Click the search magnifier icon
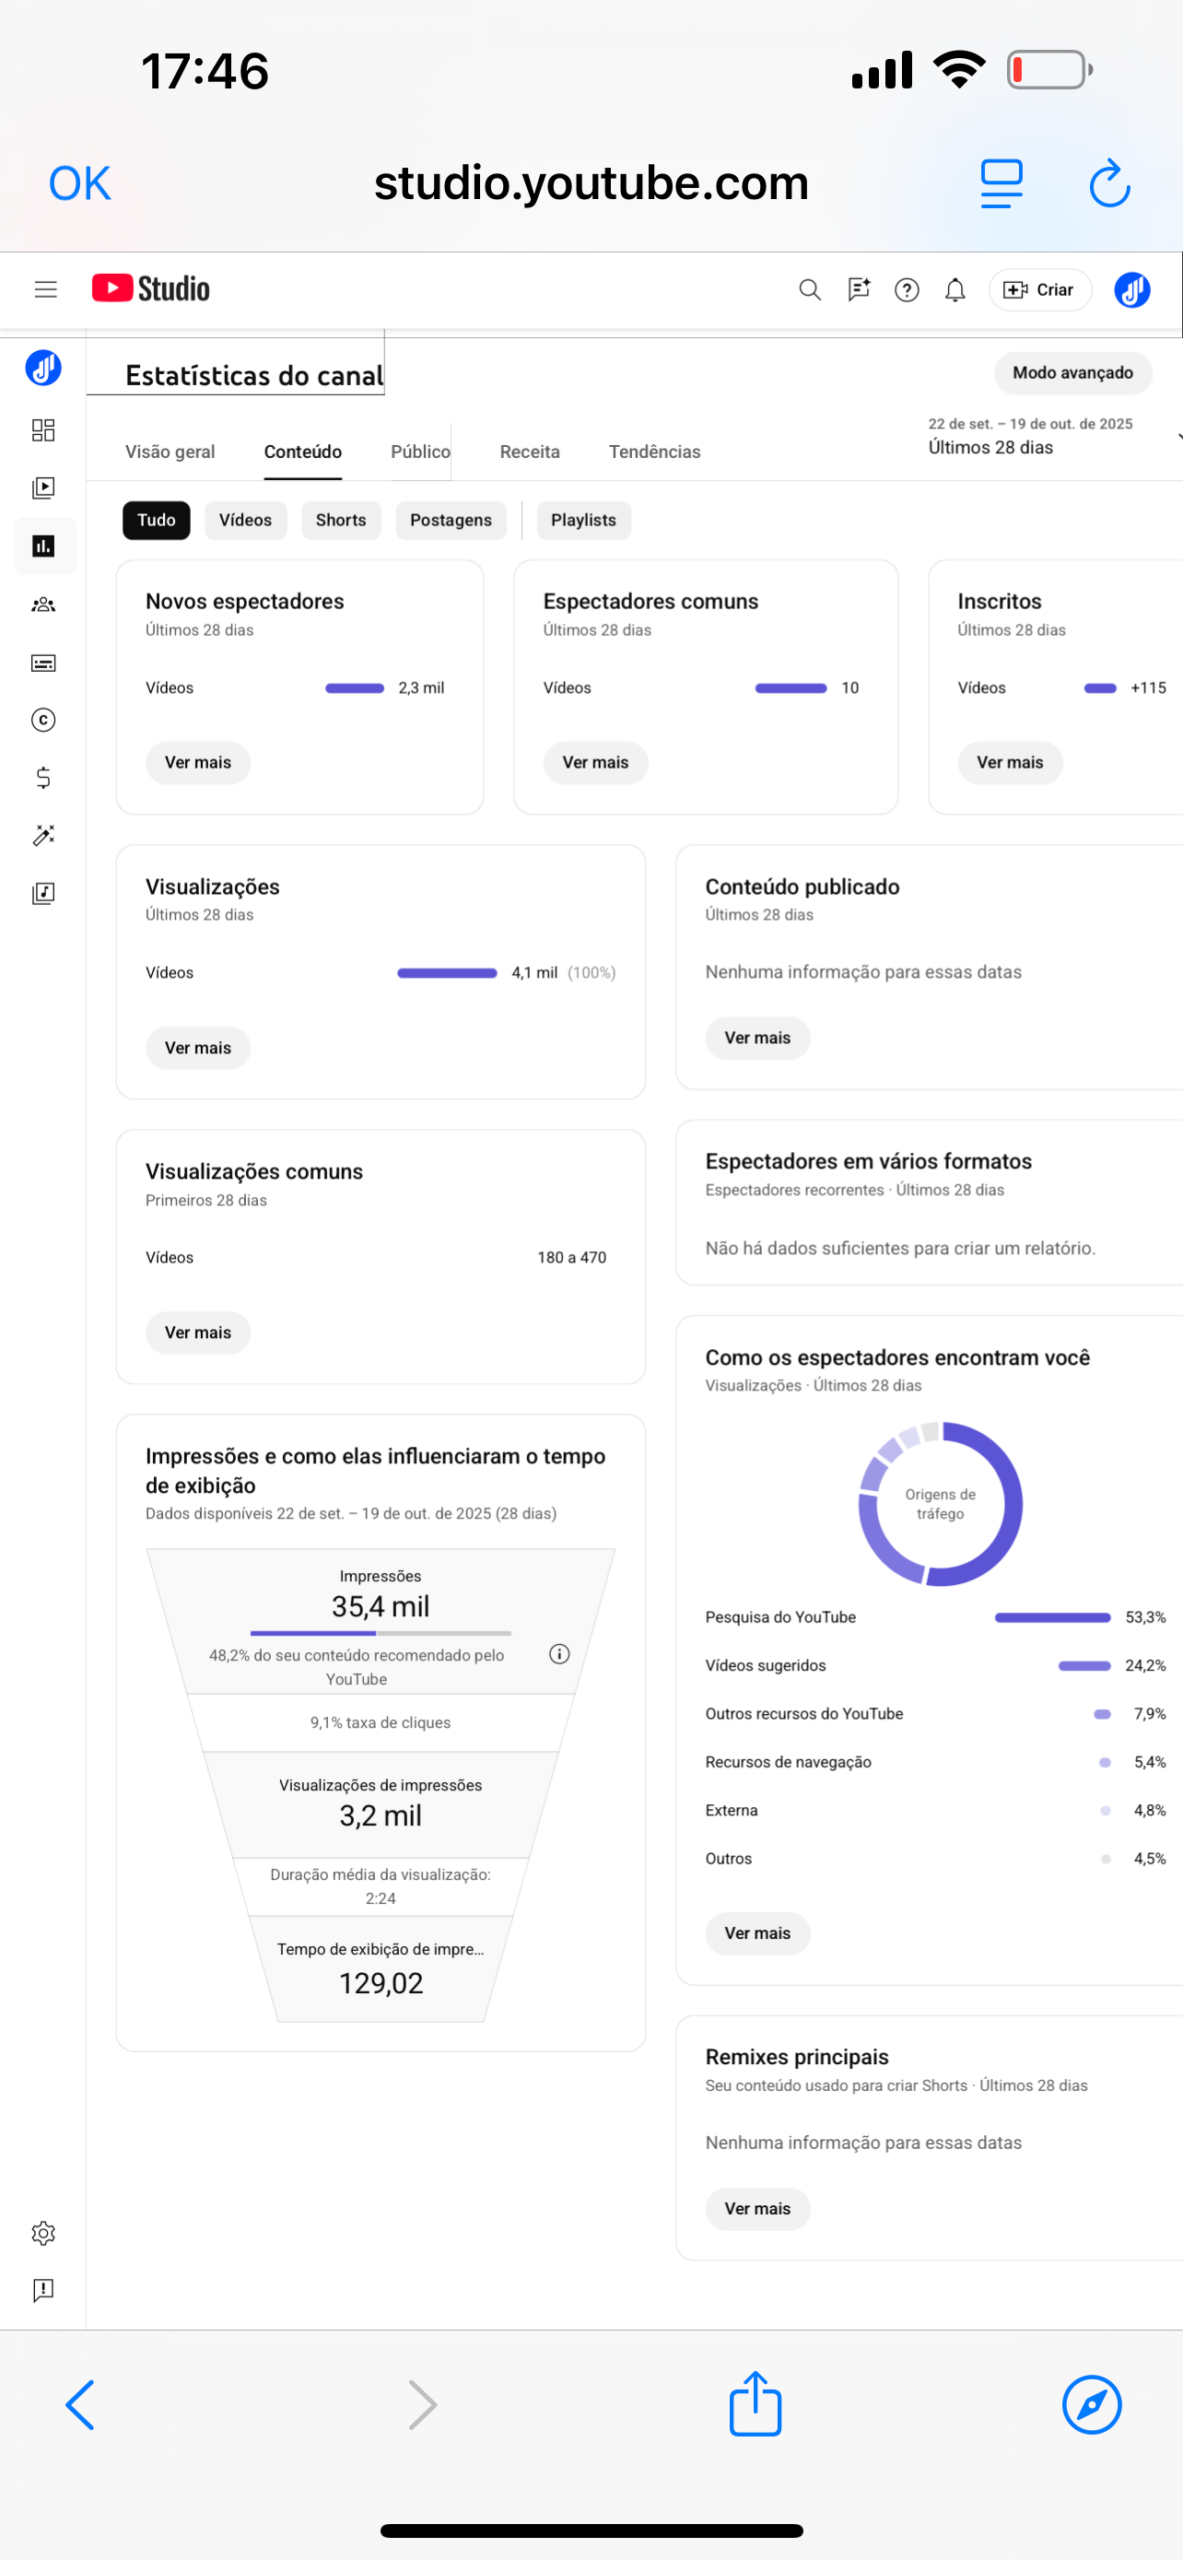 (x=809, y=290)
